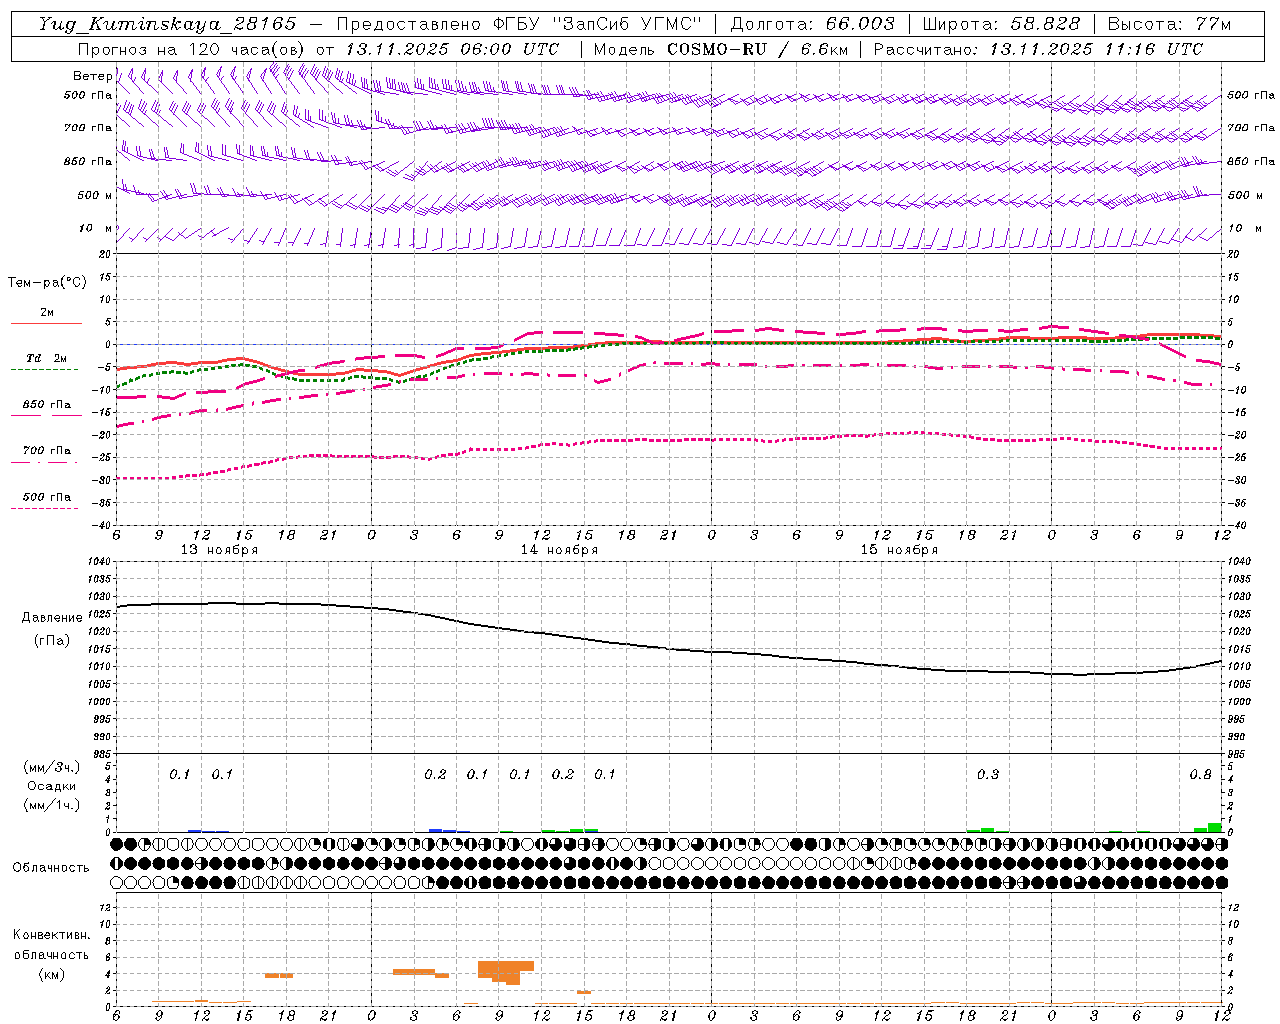Click the "15 ноября" date label
Image resolution: width=1280 pixels, height=1024 pixels.
tap(899, 550)
